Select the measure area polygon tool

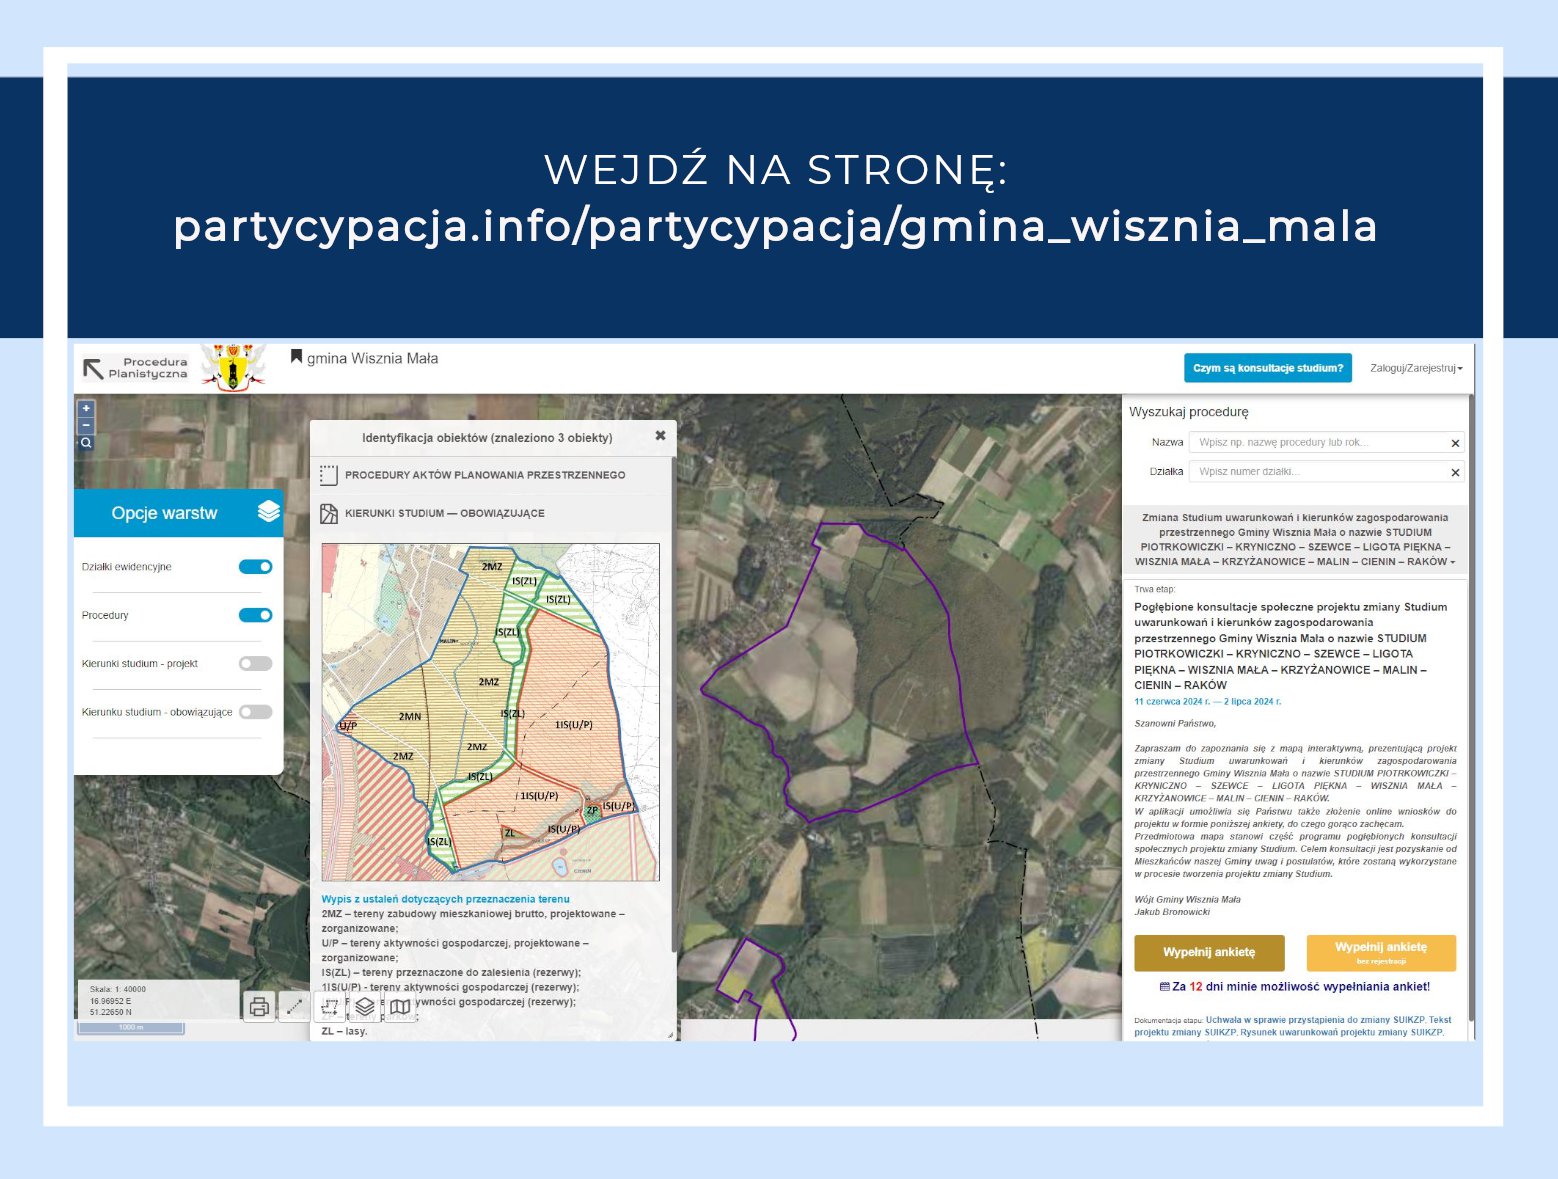(x=329, y=1007)
